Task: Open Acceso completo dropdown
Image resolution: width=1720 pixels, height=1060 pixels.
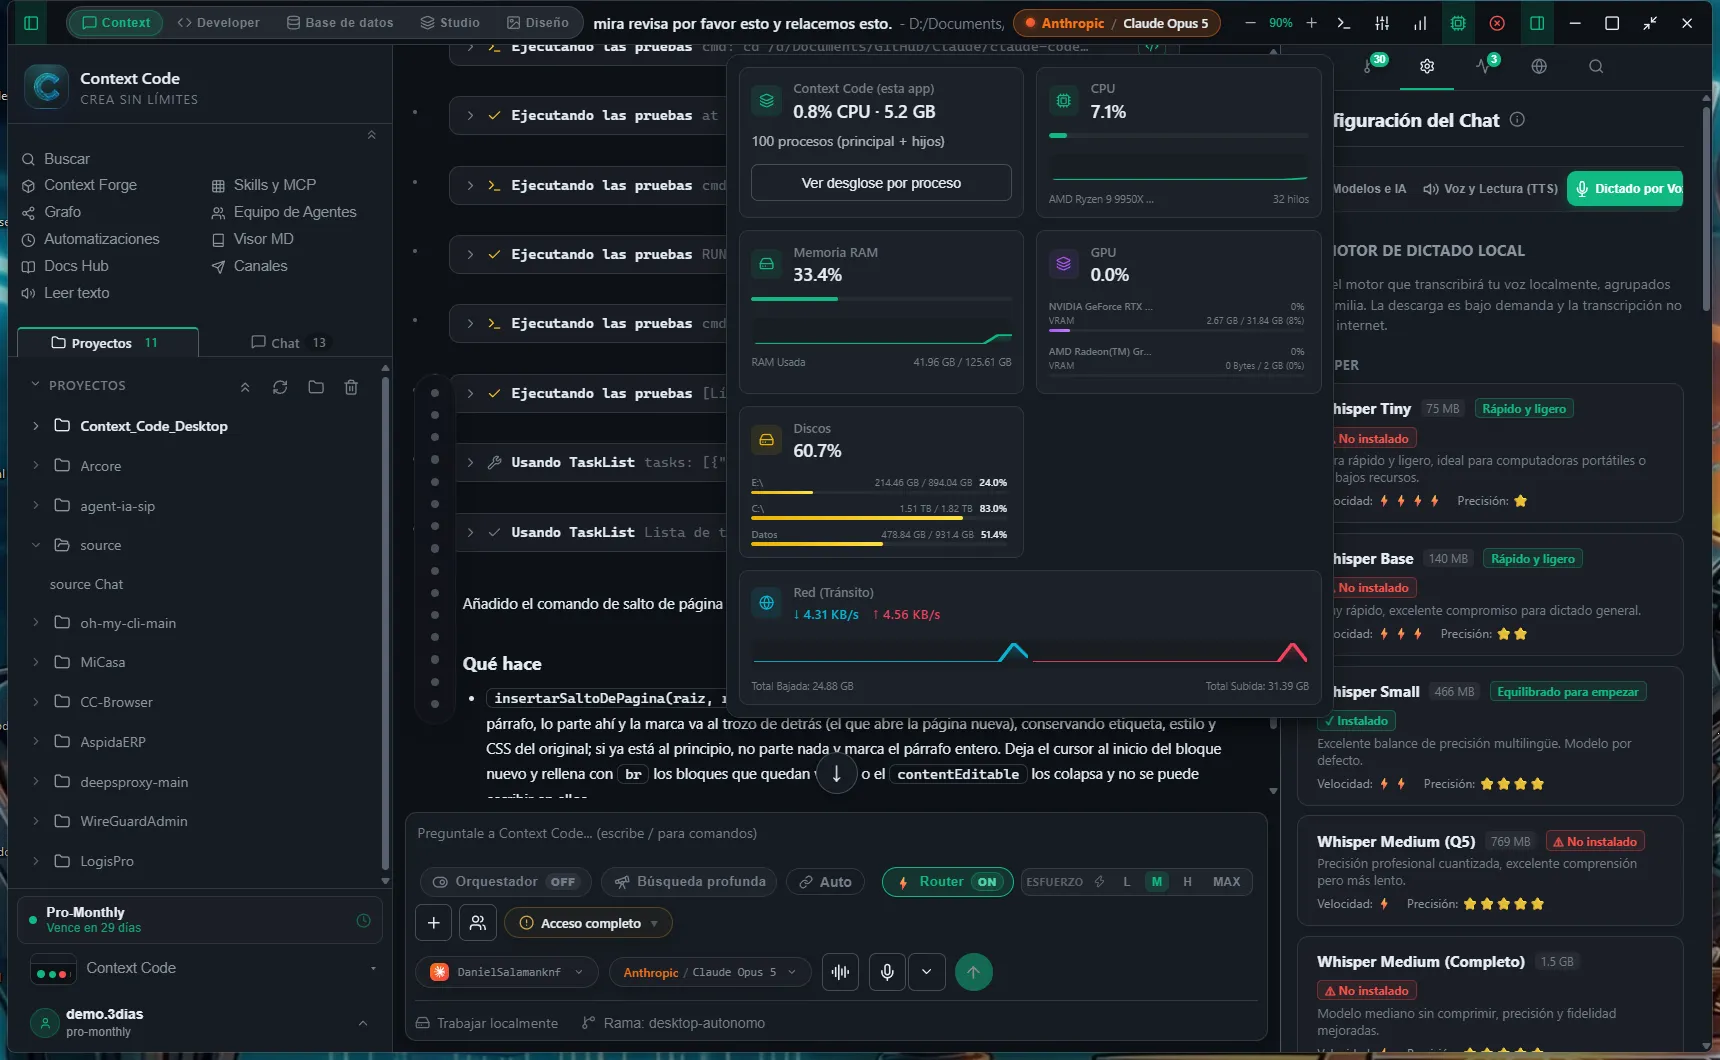Action: [588, 923]
